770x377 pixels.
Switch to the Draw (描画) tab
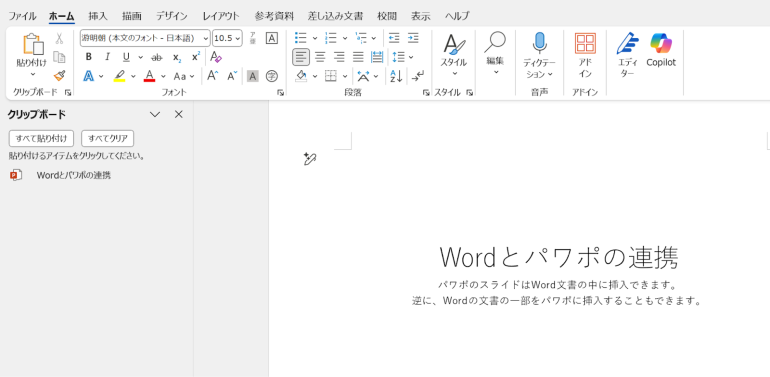[x=132, y=16]
